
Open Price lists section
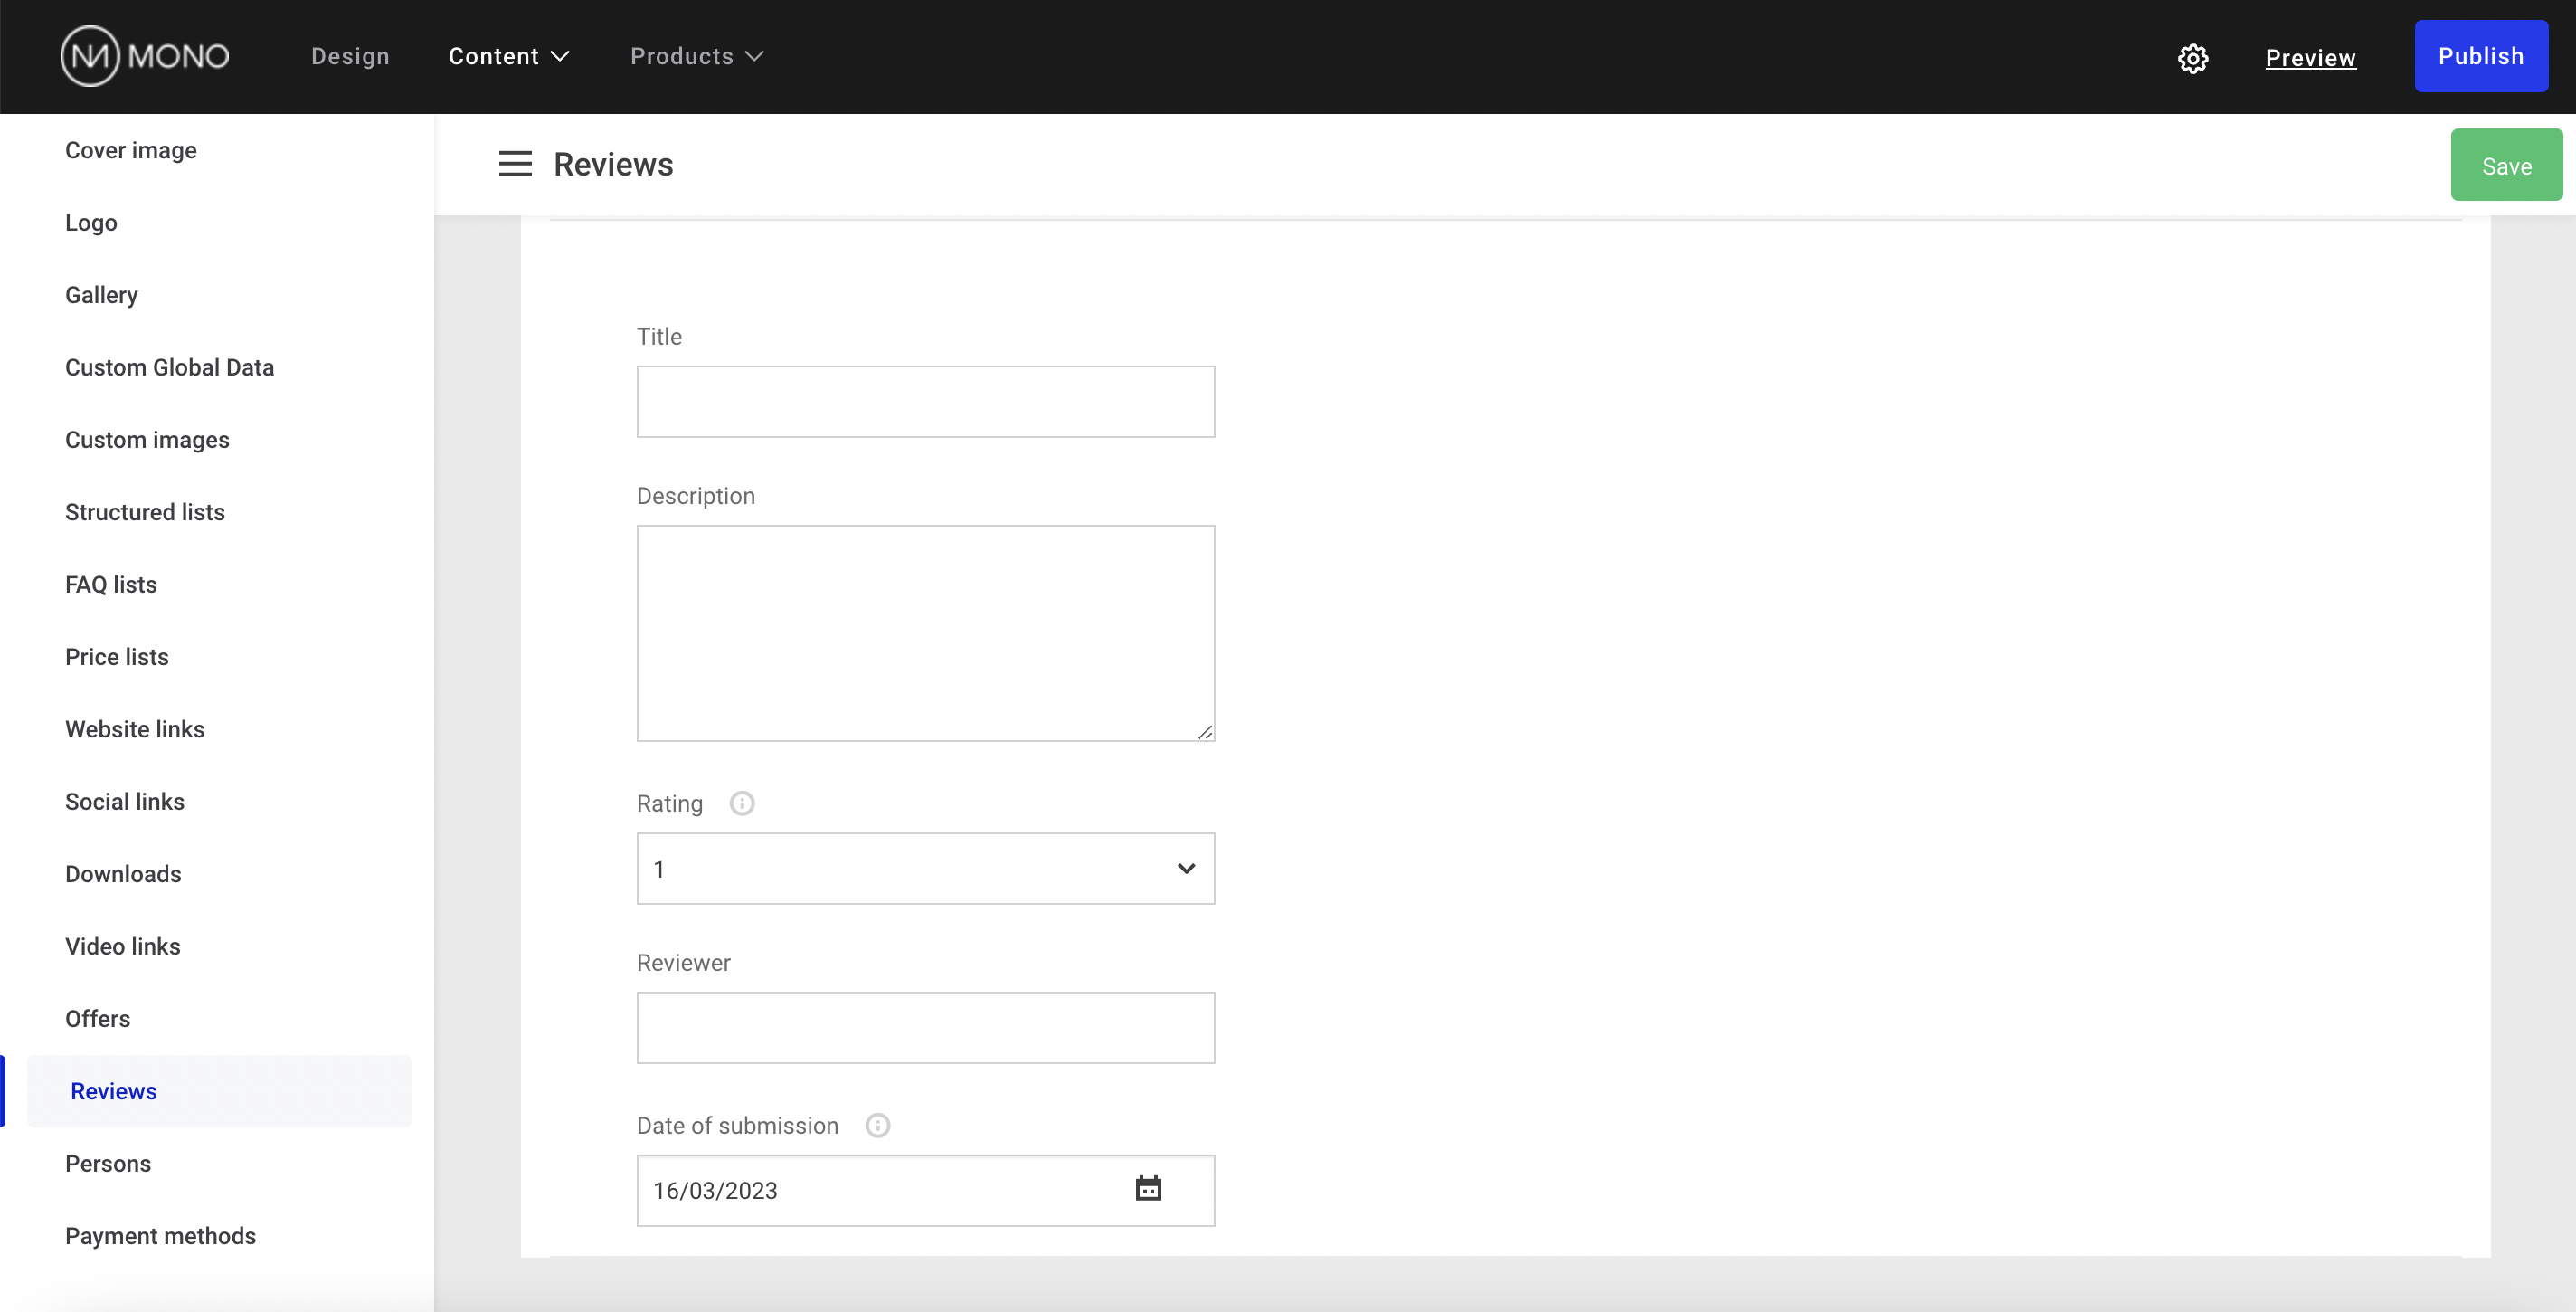click(117, 657)
